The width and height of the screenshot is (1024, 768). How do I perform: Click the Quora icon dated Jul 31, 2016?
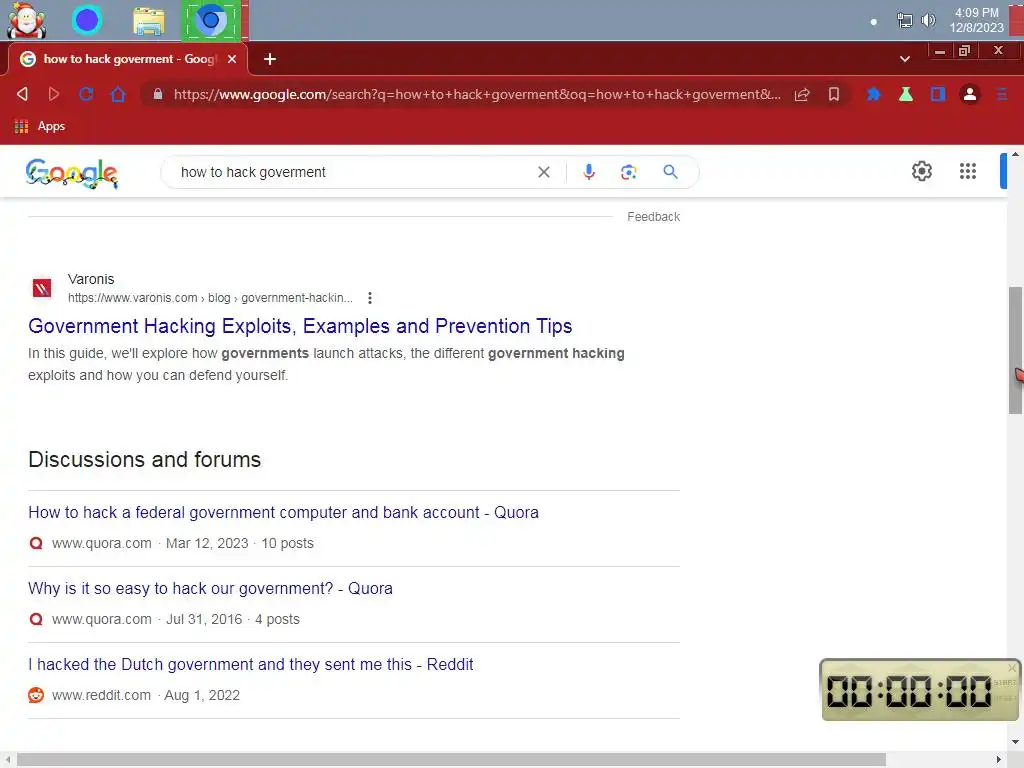click(x=36, y=619)
